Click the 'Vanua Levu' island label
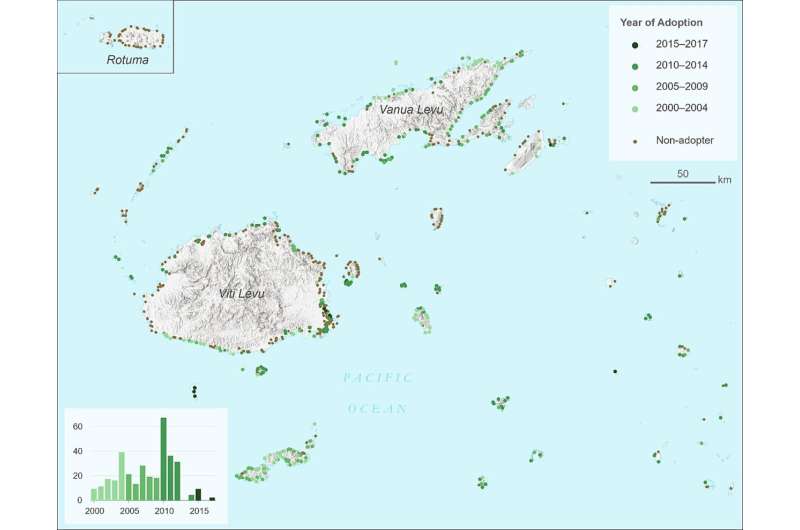 [411, 110]
